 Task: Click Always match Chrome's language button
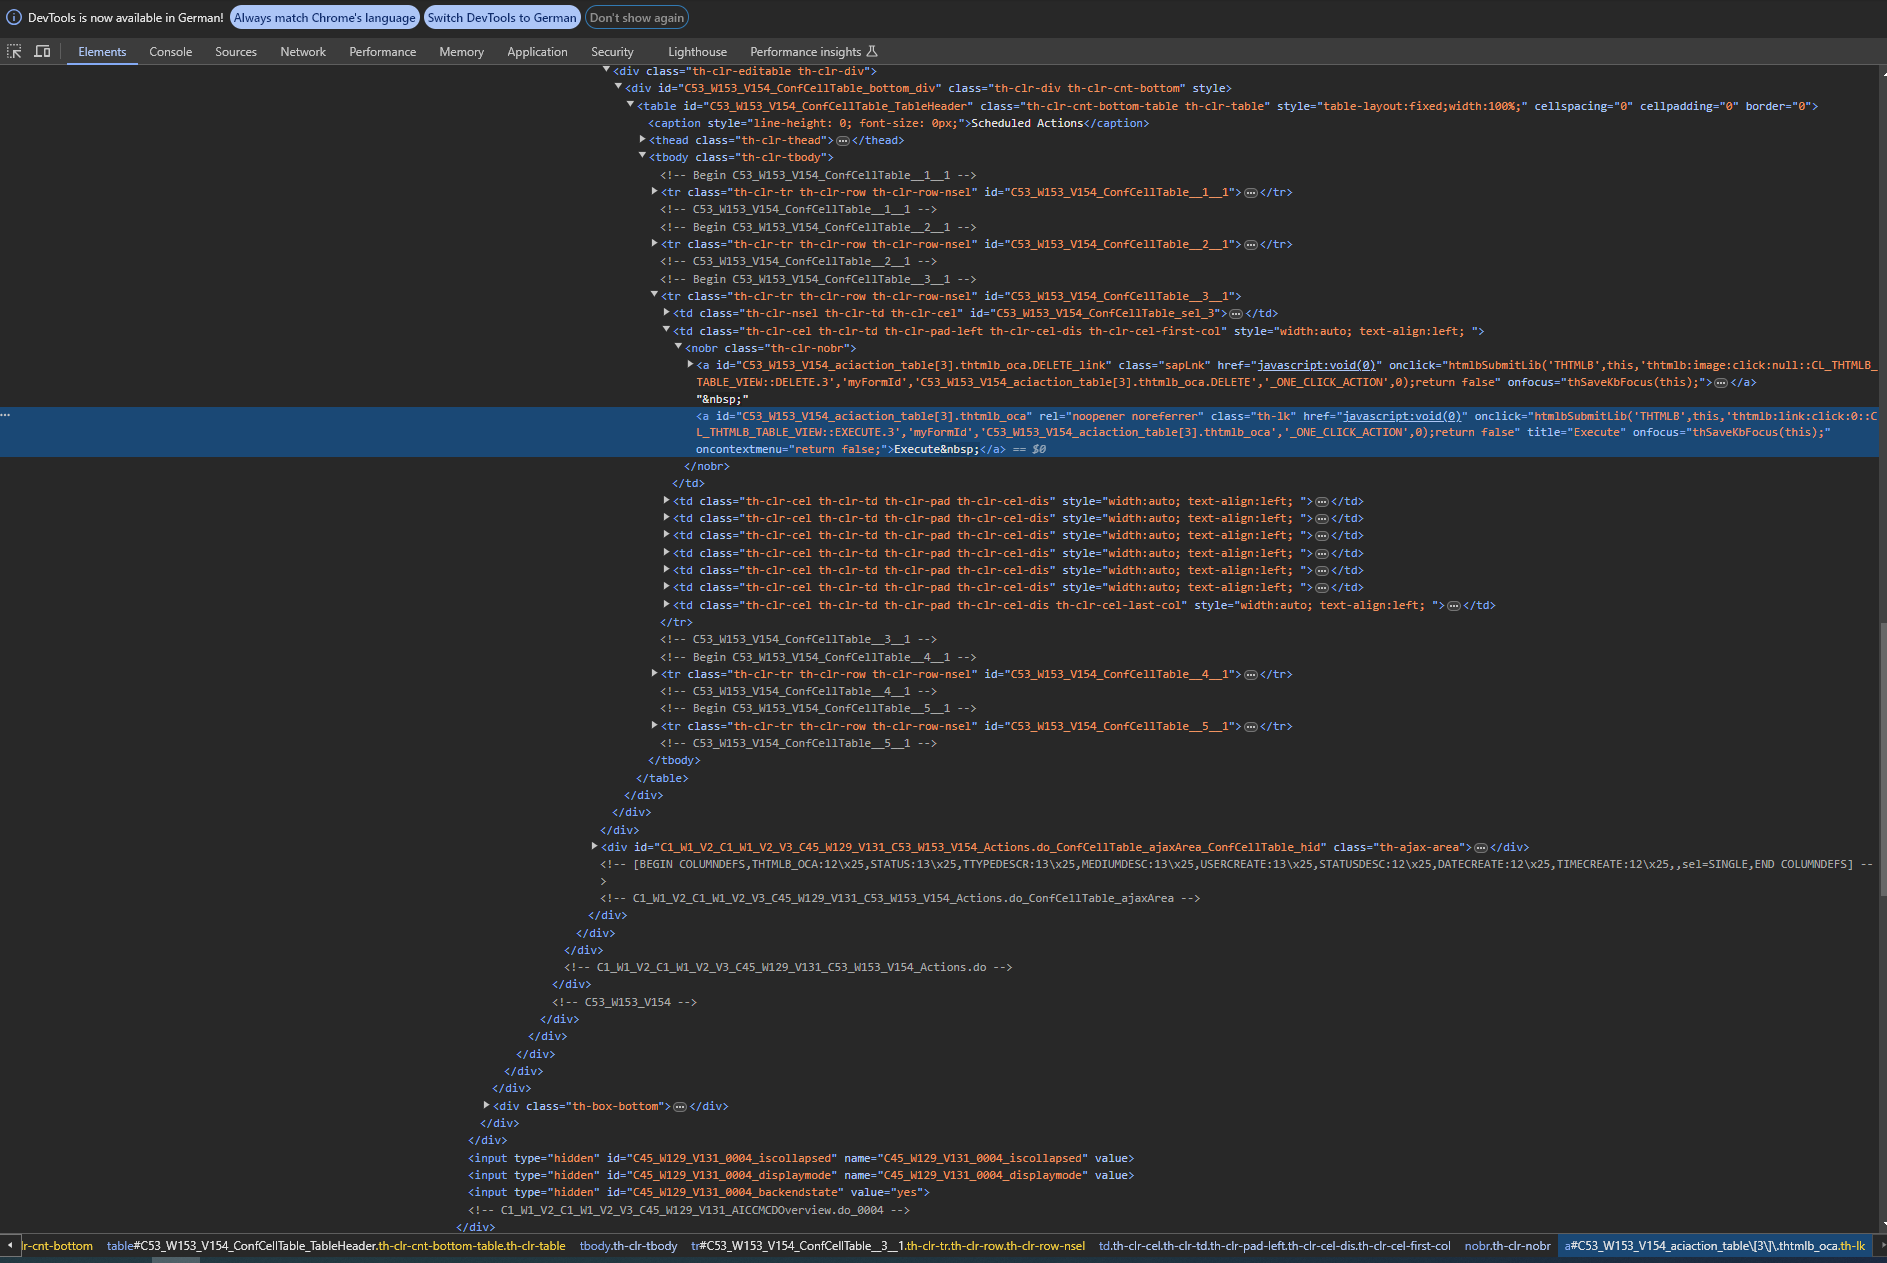point(324,18)
